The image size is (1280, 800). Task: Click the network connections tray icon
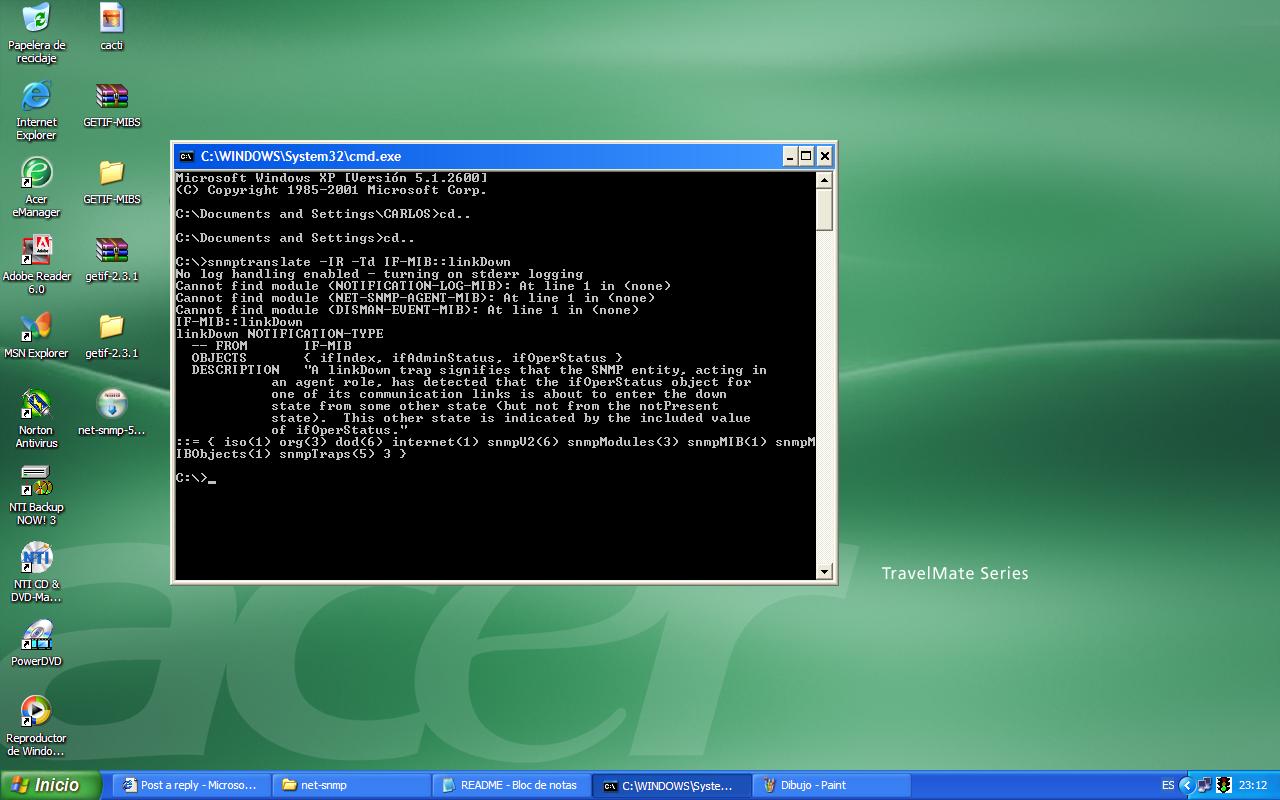point(1204,785)
